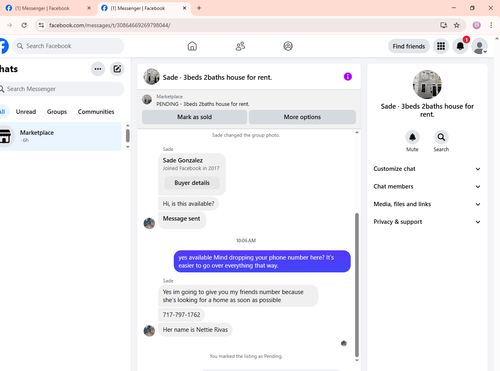Viewport: 500px width, 371px height.
Task: Reload the page in browser
Action: 24,25
